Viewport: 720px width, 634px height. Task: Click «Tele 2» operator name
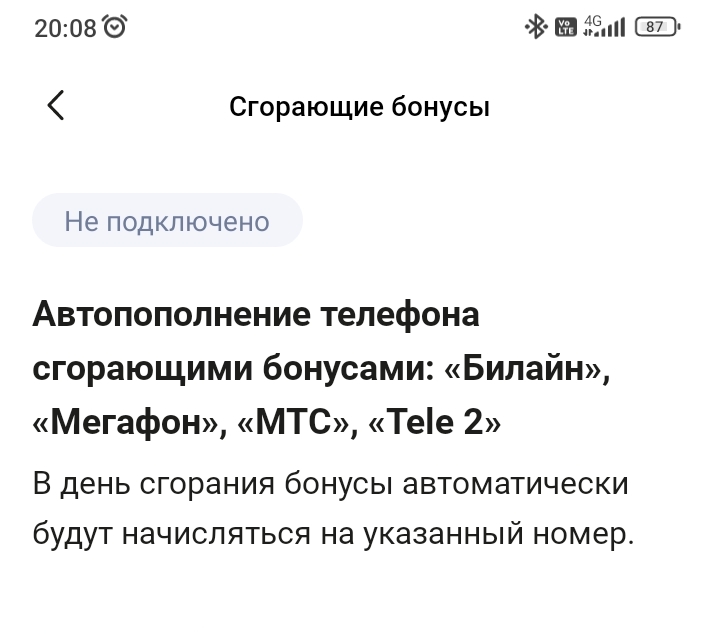tap(436, 424)
